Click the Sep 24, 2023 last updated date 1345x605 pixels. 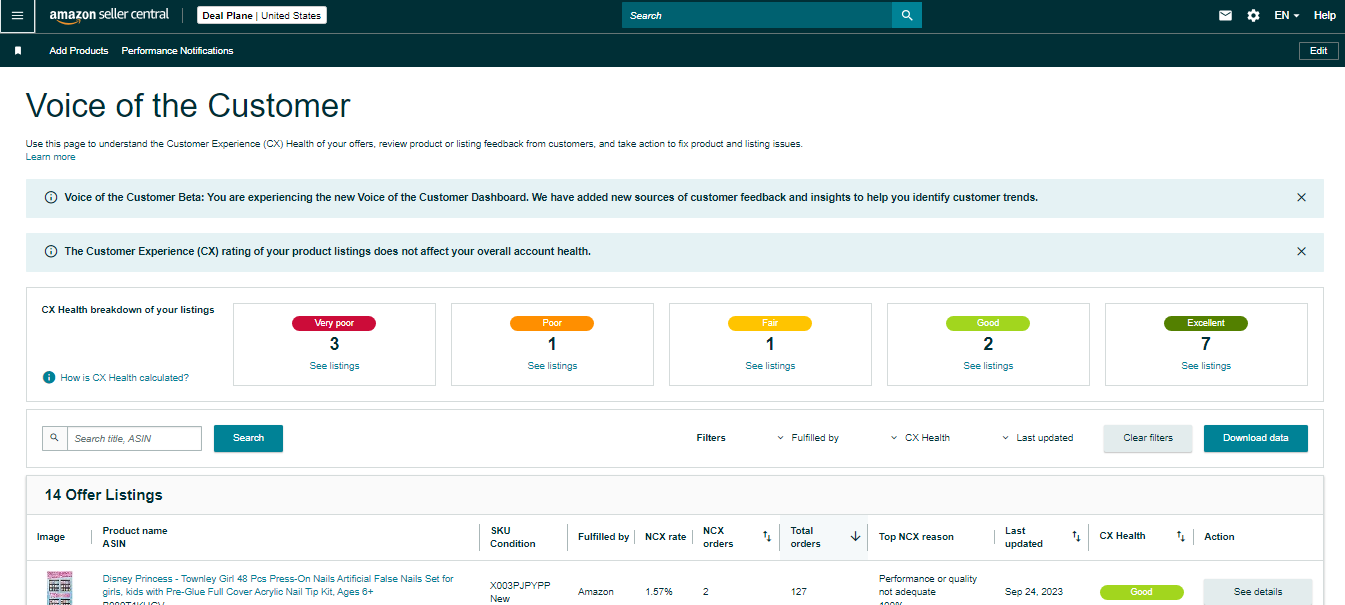1035,592
